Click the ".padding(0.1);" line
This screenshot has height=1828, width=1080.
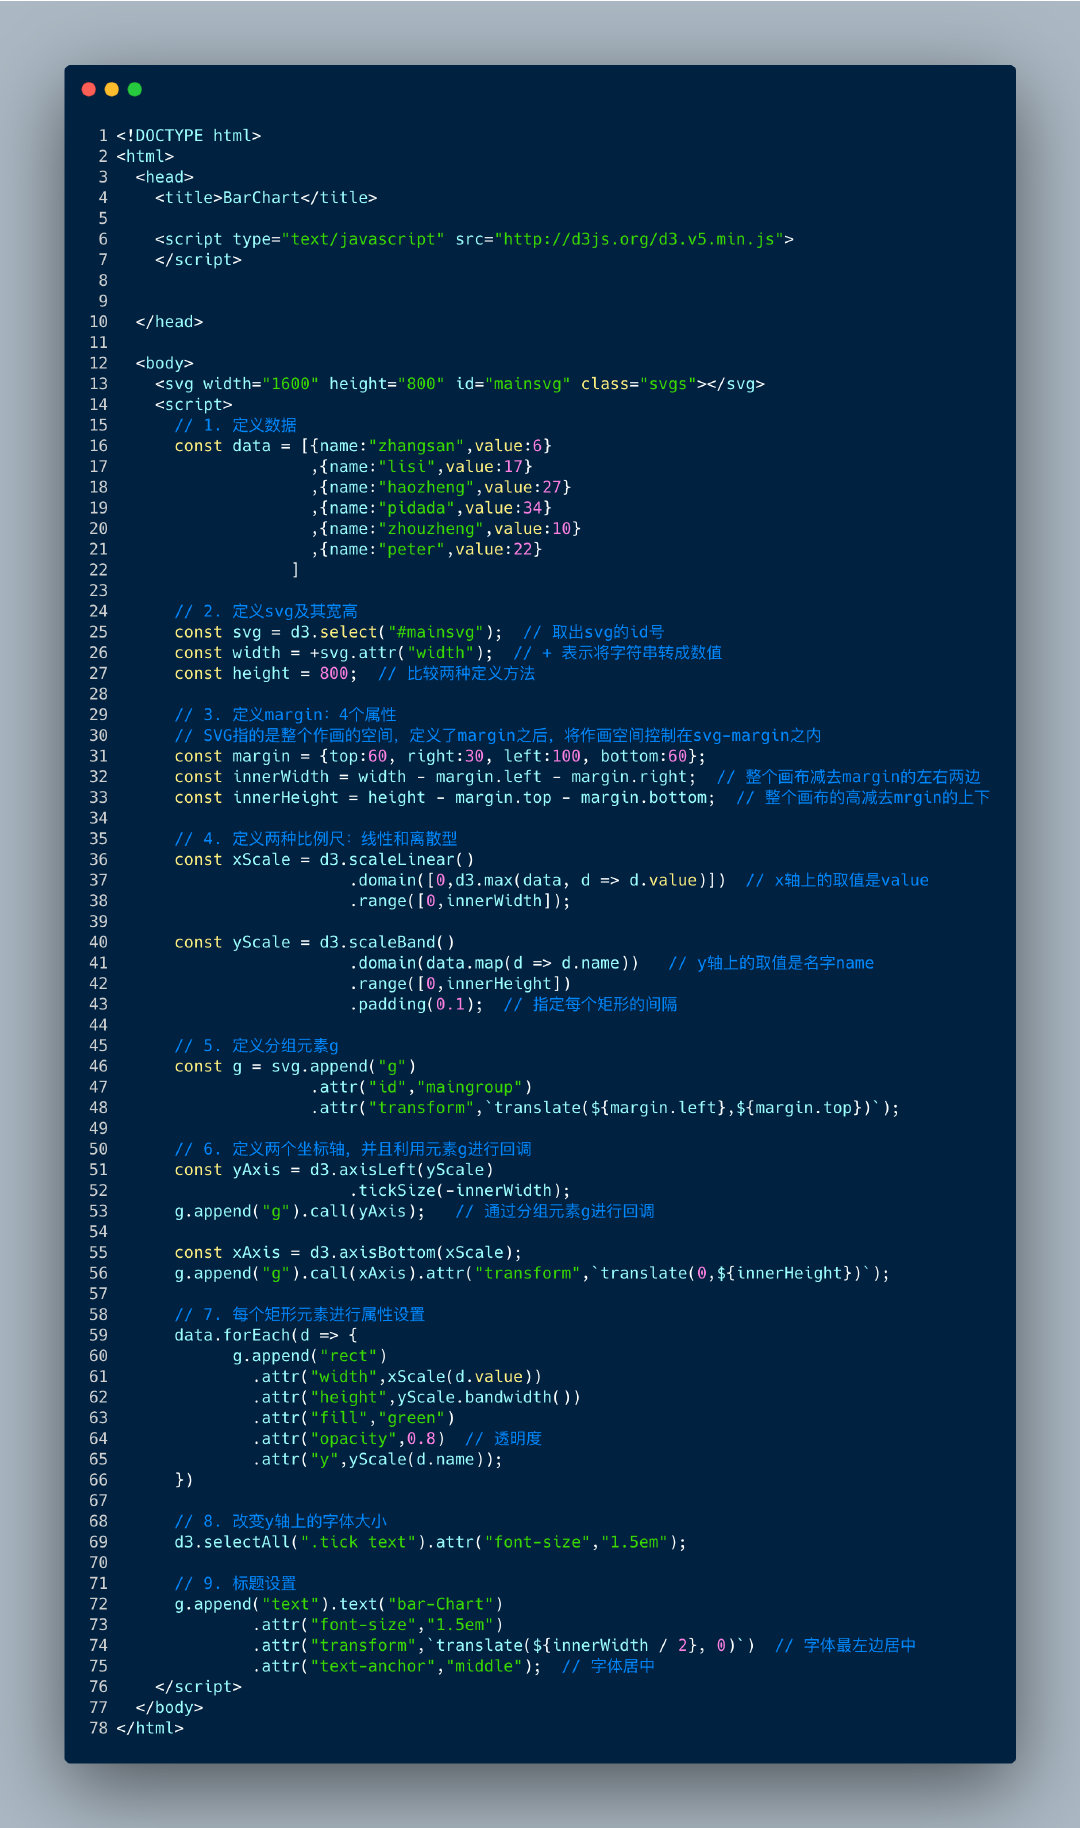(416, 1004)
